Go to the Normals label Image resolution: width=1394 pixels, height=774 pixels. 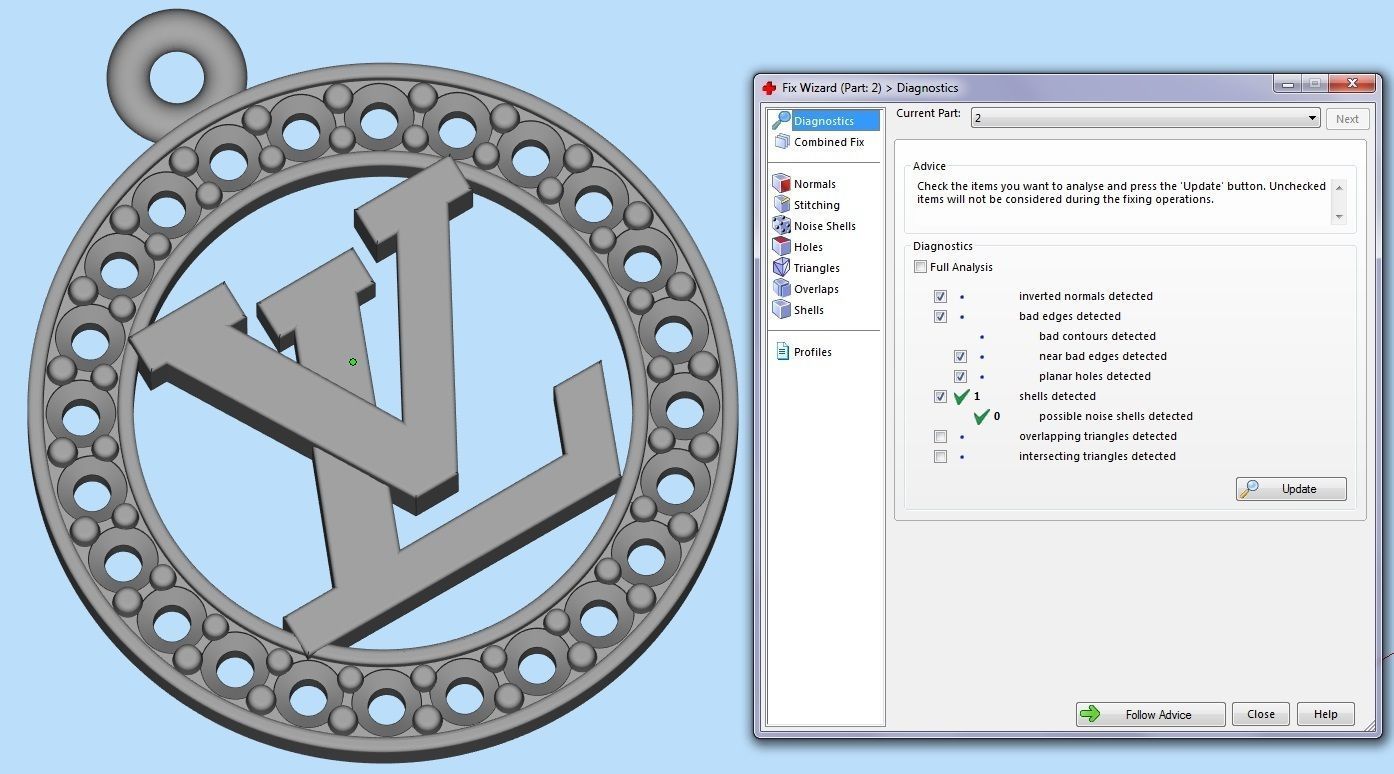pos(815,184)
